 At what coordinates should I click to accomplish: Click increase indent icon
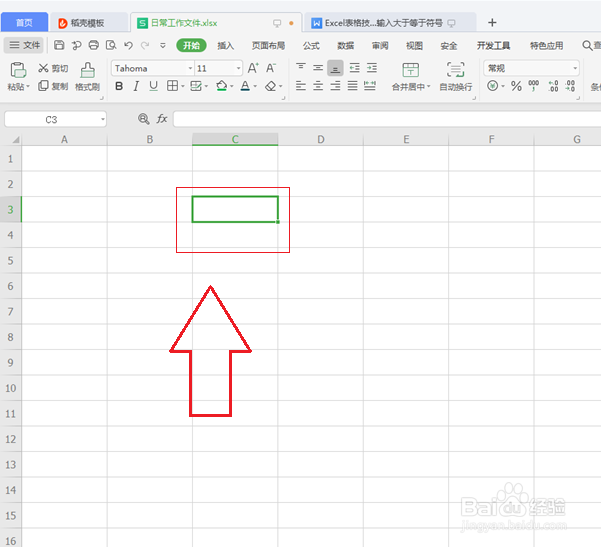(x=372, y=68)
